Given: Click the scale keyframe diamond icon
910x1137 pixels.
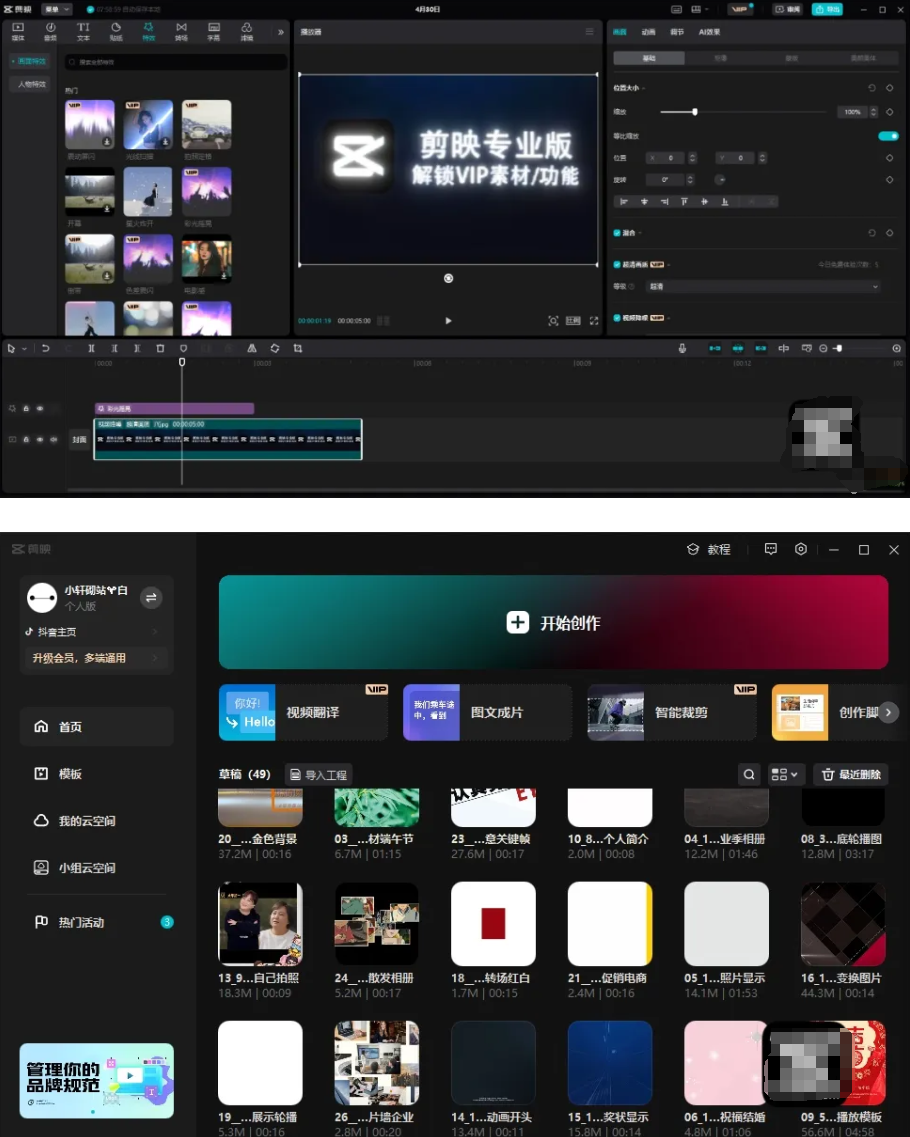Looking at the screenshot, I should 890,112.
